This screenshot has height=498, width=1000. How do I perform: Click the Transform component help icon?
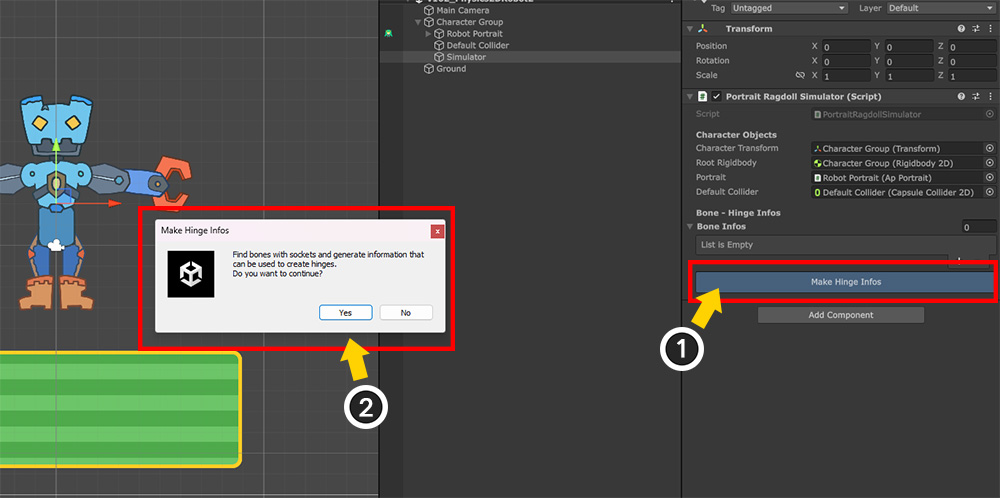coord(961,29)
